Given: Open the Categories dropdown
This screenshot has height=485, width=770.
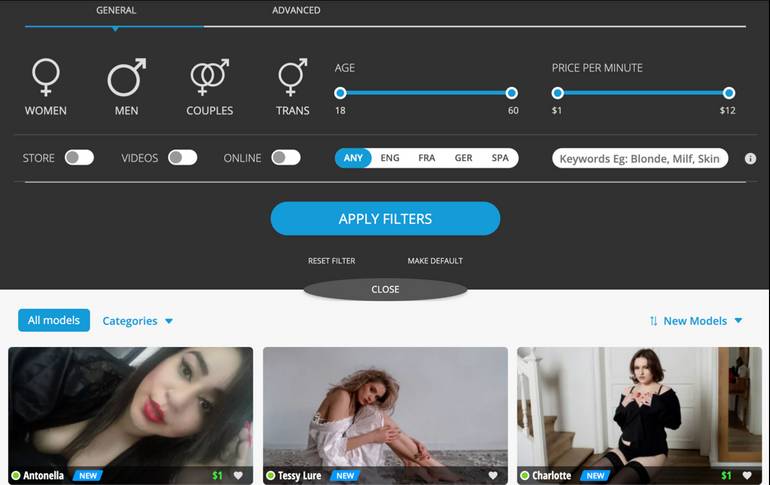Looking at the screenshot, I should 138,321.
